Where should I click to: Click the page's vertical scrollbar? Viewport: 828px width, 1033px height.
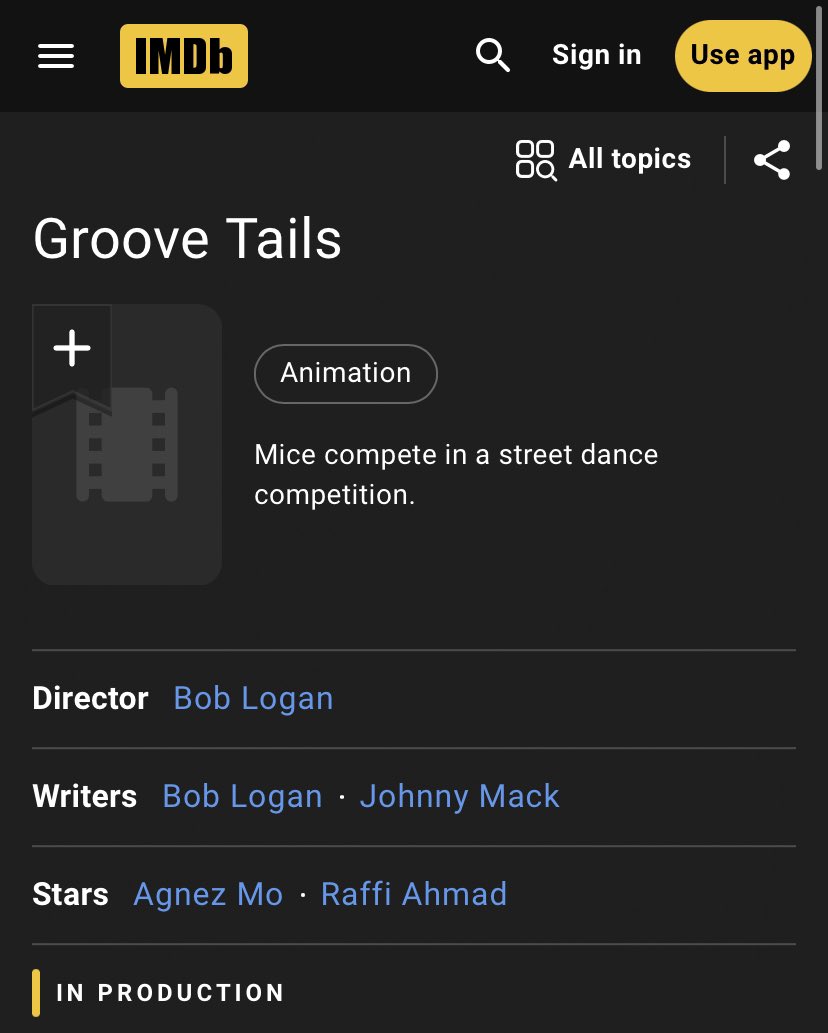click(820, 86)
